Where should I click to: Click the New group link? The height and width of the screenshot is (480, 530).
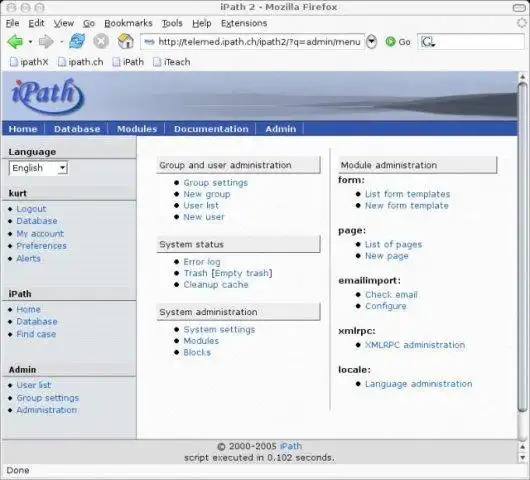coord(207,194)
